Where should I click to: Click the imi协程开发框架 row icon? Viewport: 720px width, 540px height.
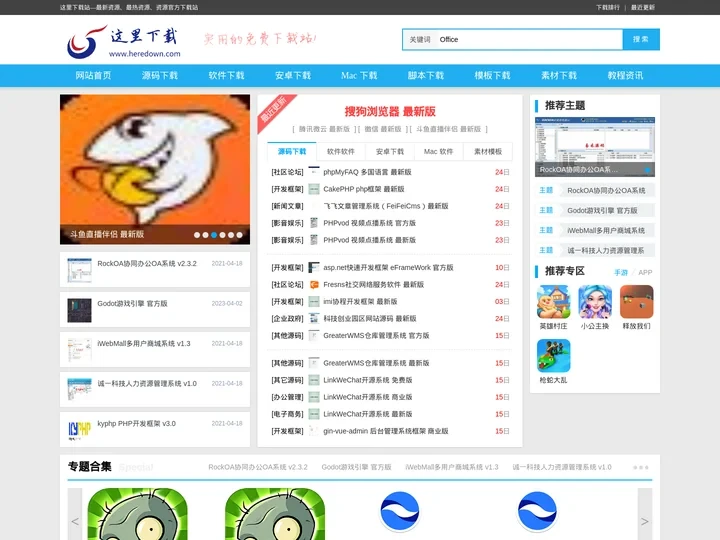[x=314, y=301]
